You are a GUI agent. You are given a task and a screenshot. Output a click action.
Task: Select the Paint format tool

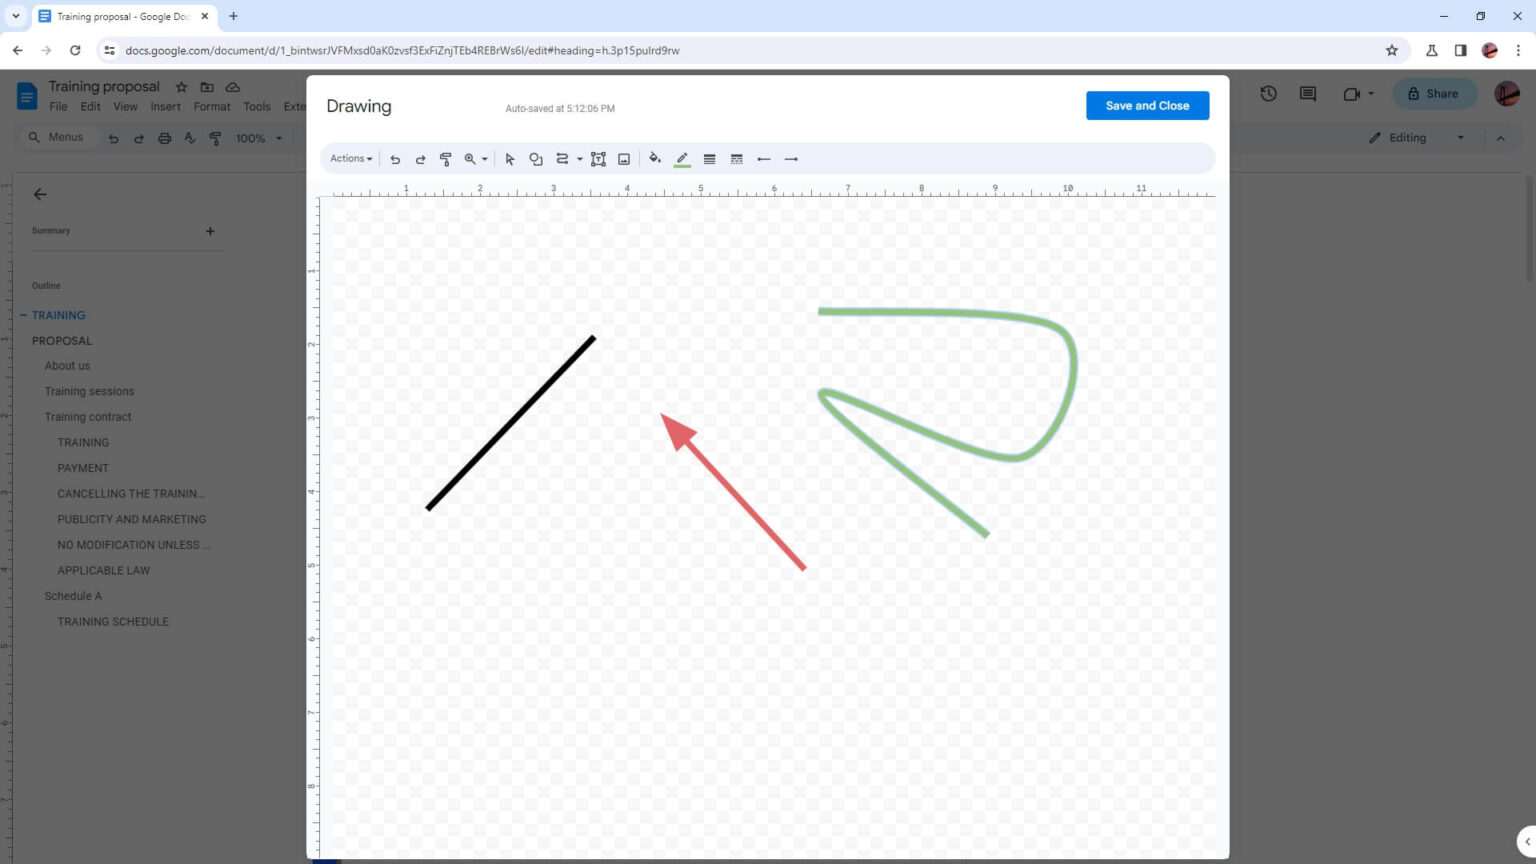pyautogui.click(x=446, y=158)
